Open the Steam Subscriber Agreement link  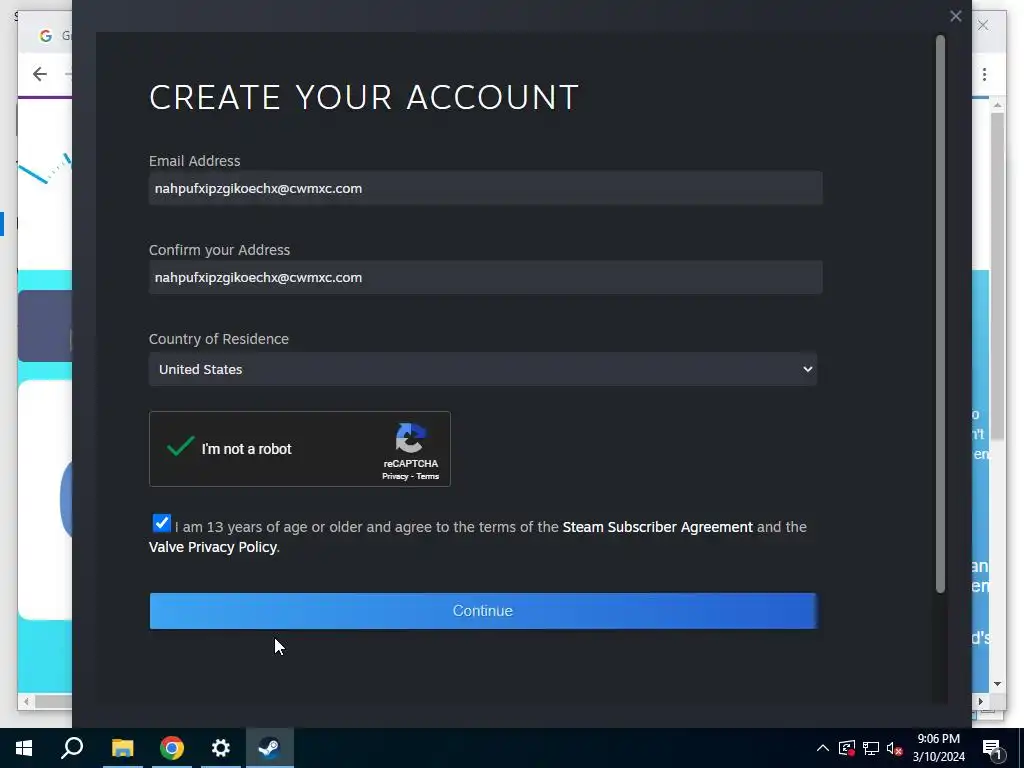(x=657, y=527)
